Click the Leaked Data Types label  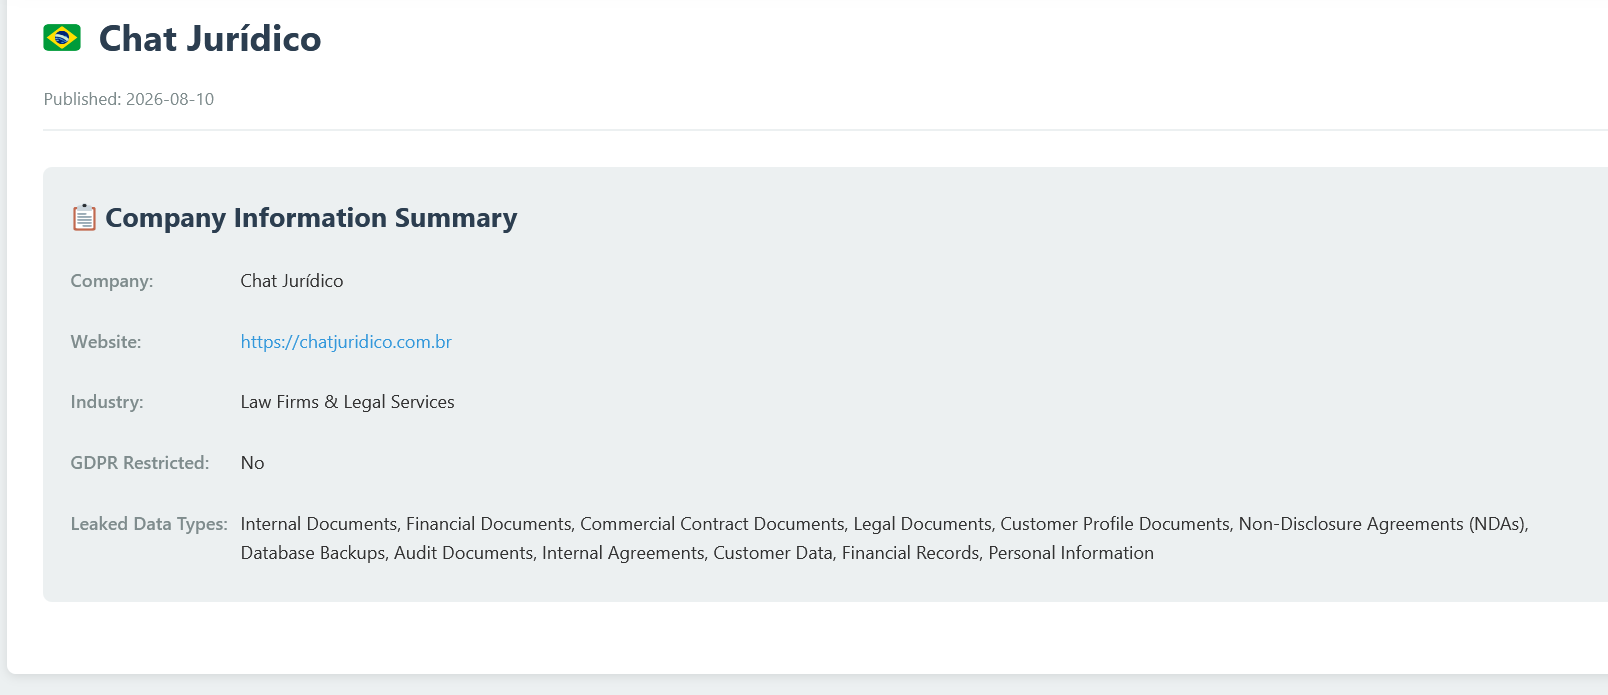tap(149, 524)
